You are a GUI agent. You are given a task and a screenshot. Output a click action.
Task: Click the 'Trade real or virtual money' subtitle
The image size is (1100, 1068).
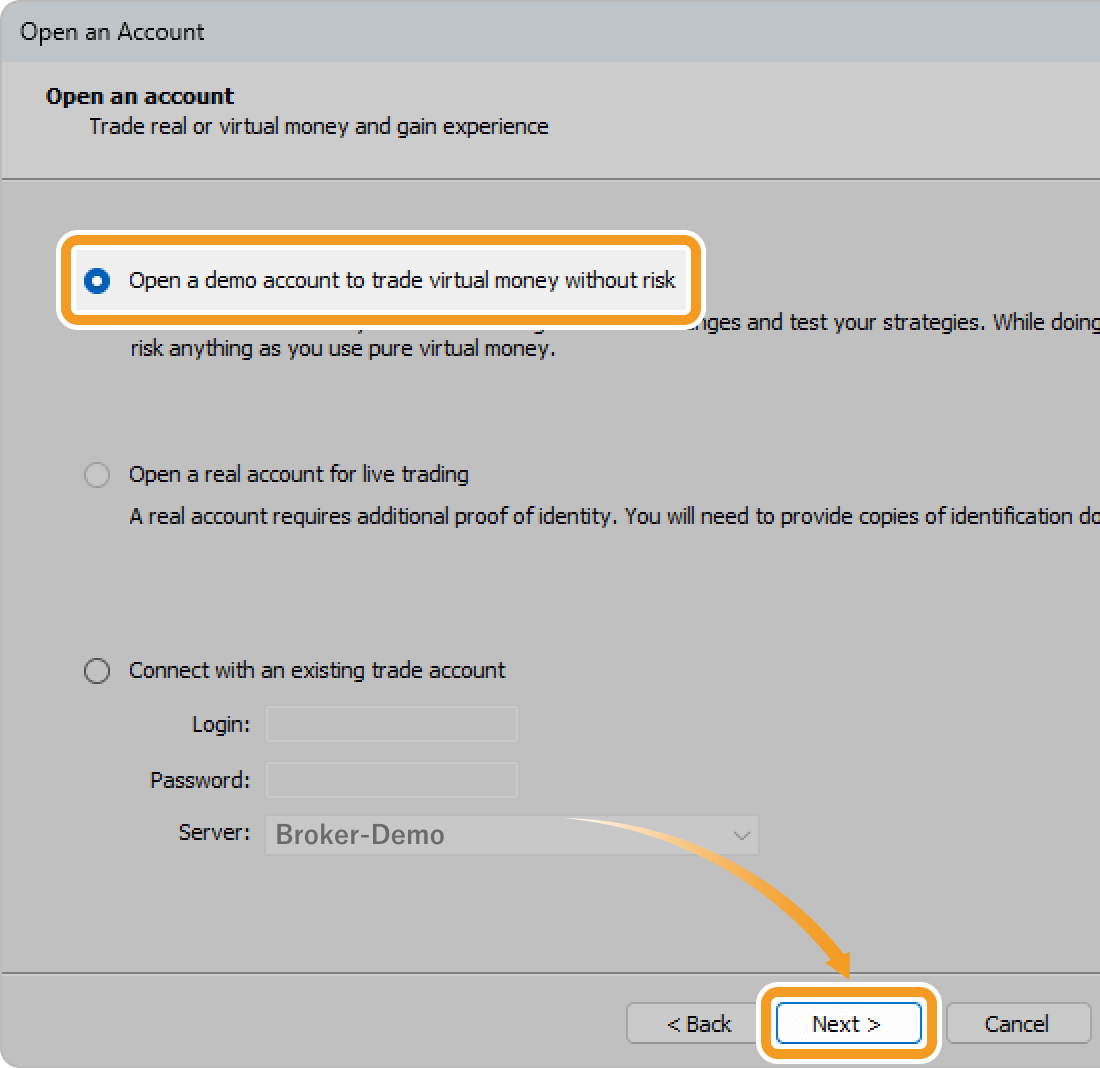tap(319, 126)
